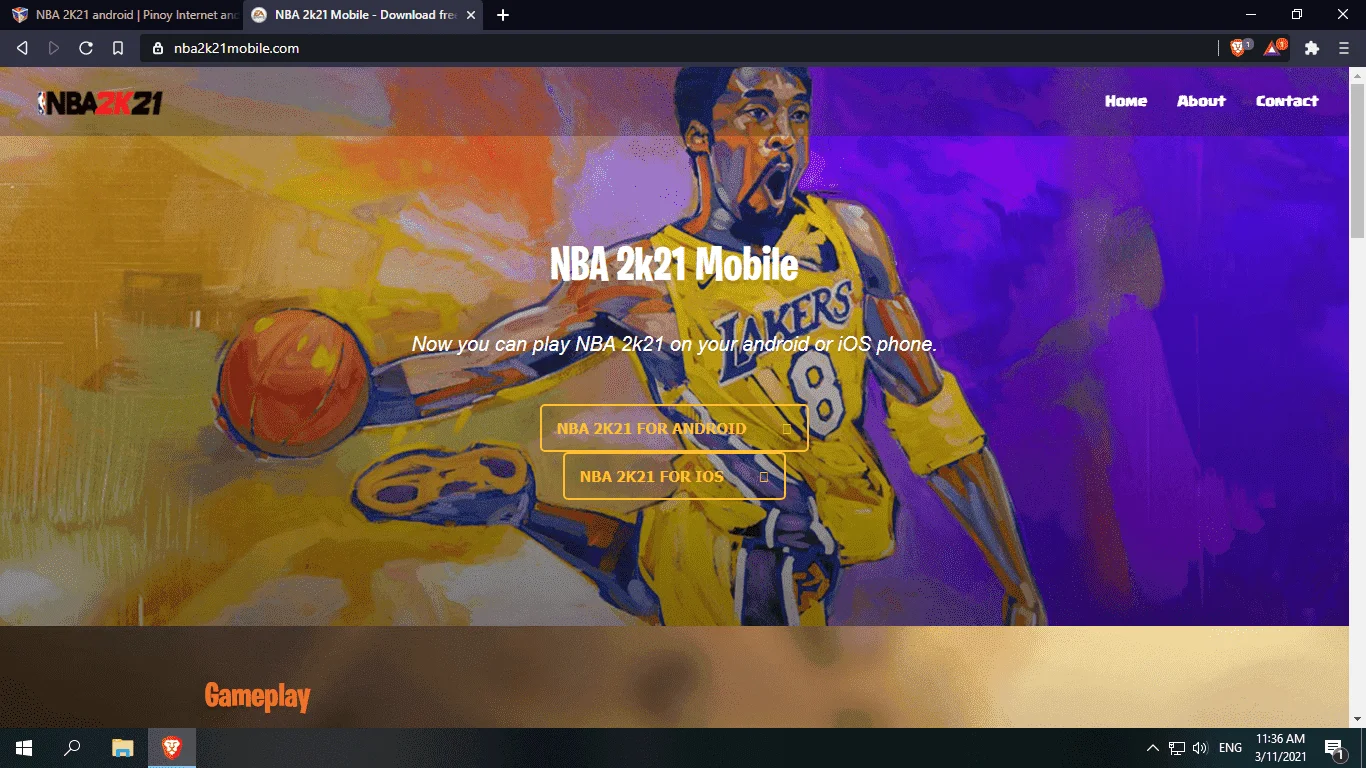
Task: Close the NBA 2k21 Mobile tab
Action: pos(471,15)
